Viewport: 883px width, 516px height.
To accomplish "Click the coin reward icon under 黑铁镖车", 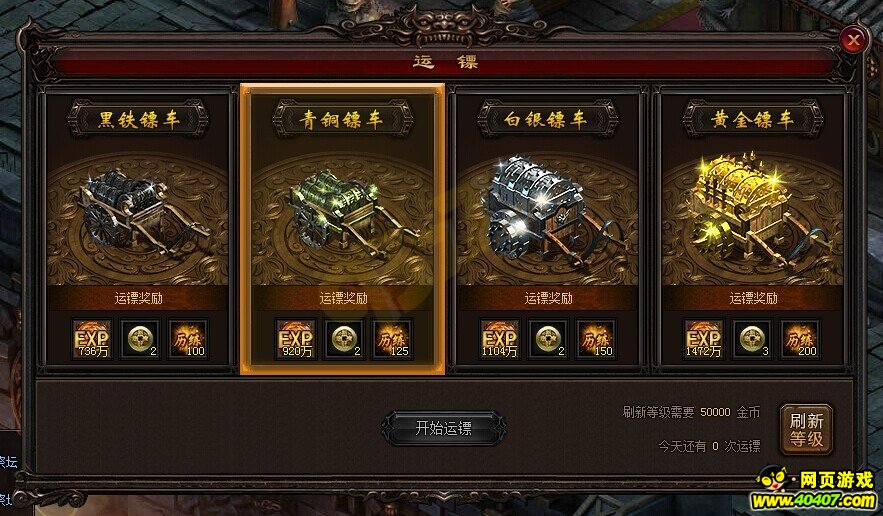I will point(140,339).
